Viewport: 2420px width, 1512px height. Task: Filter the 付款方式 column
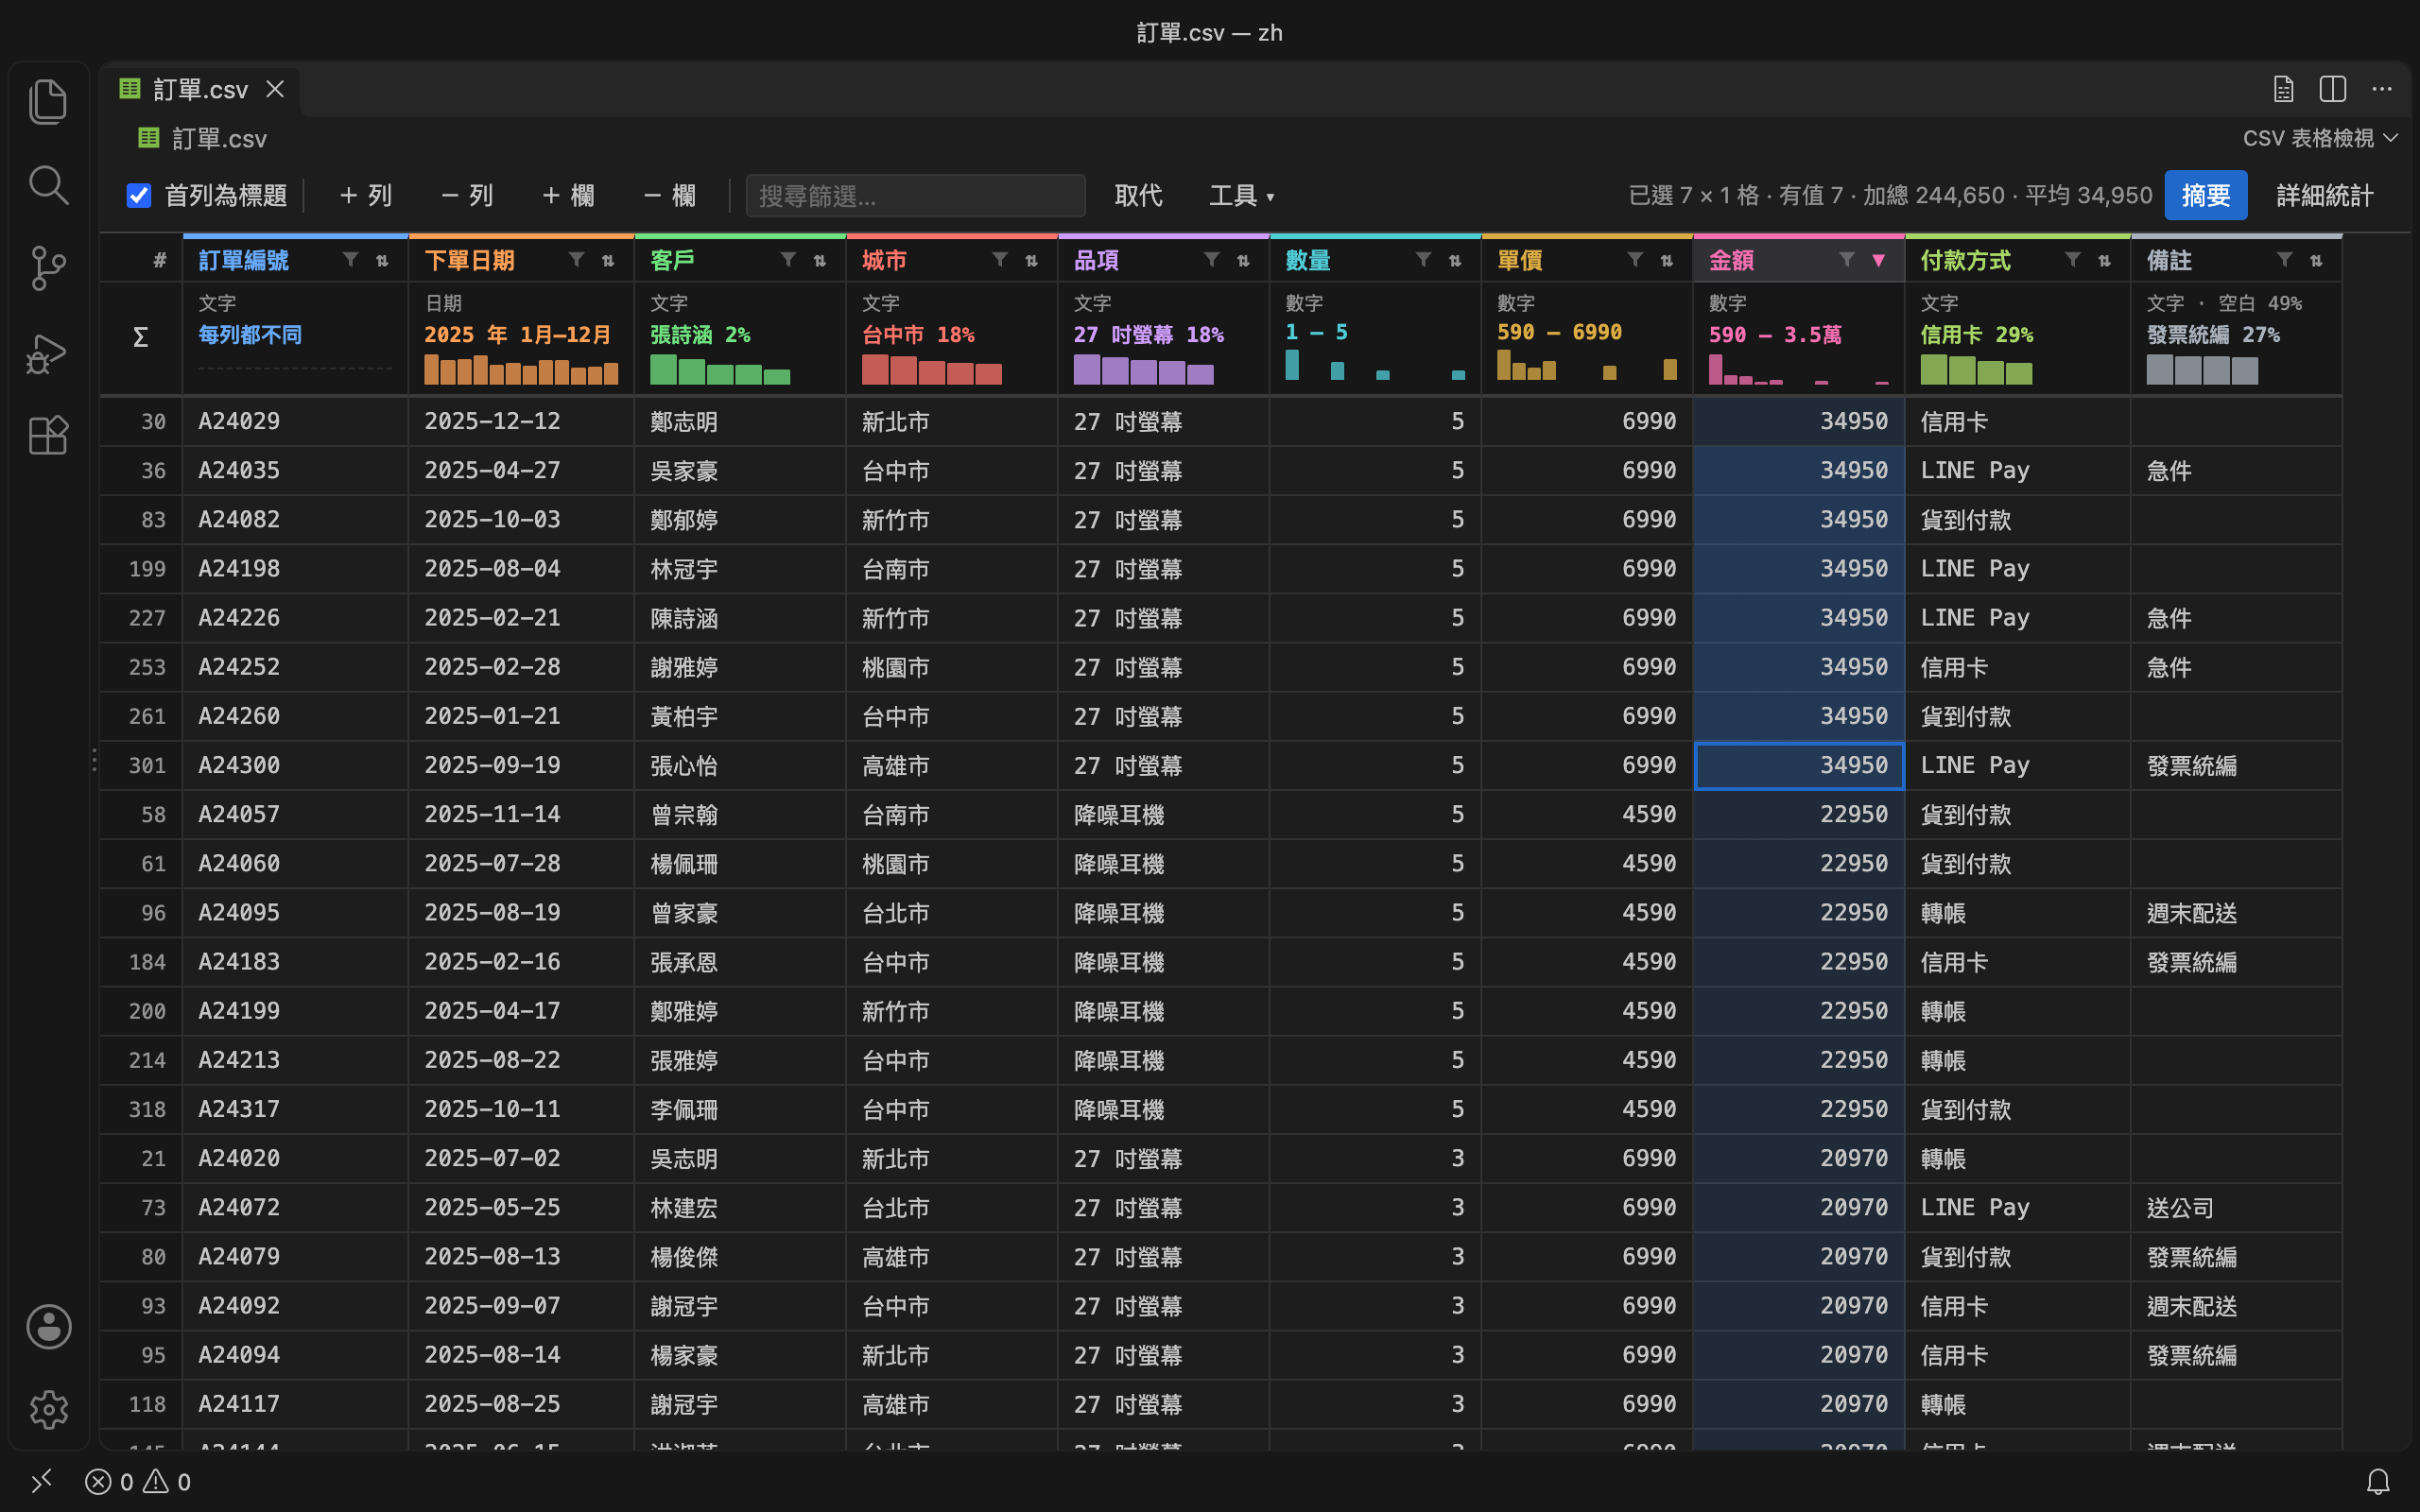click(2073, 260)
